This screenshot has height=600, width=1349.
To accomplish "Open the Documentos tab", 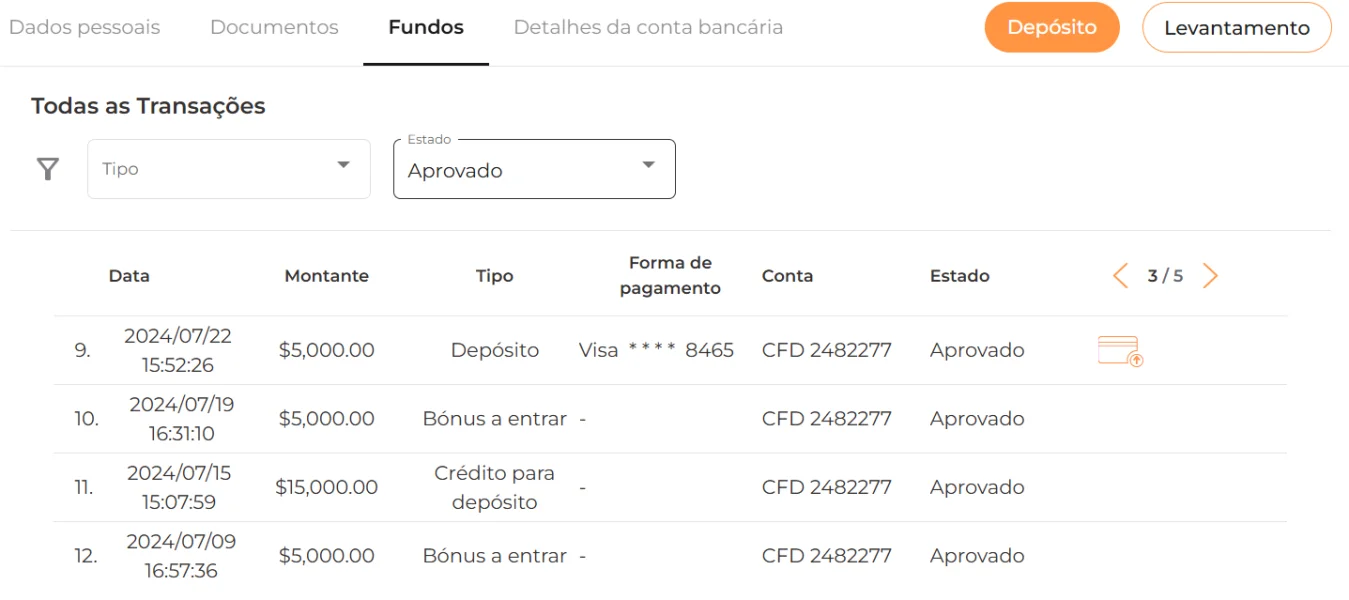I will pos(274,28).
